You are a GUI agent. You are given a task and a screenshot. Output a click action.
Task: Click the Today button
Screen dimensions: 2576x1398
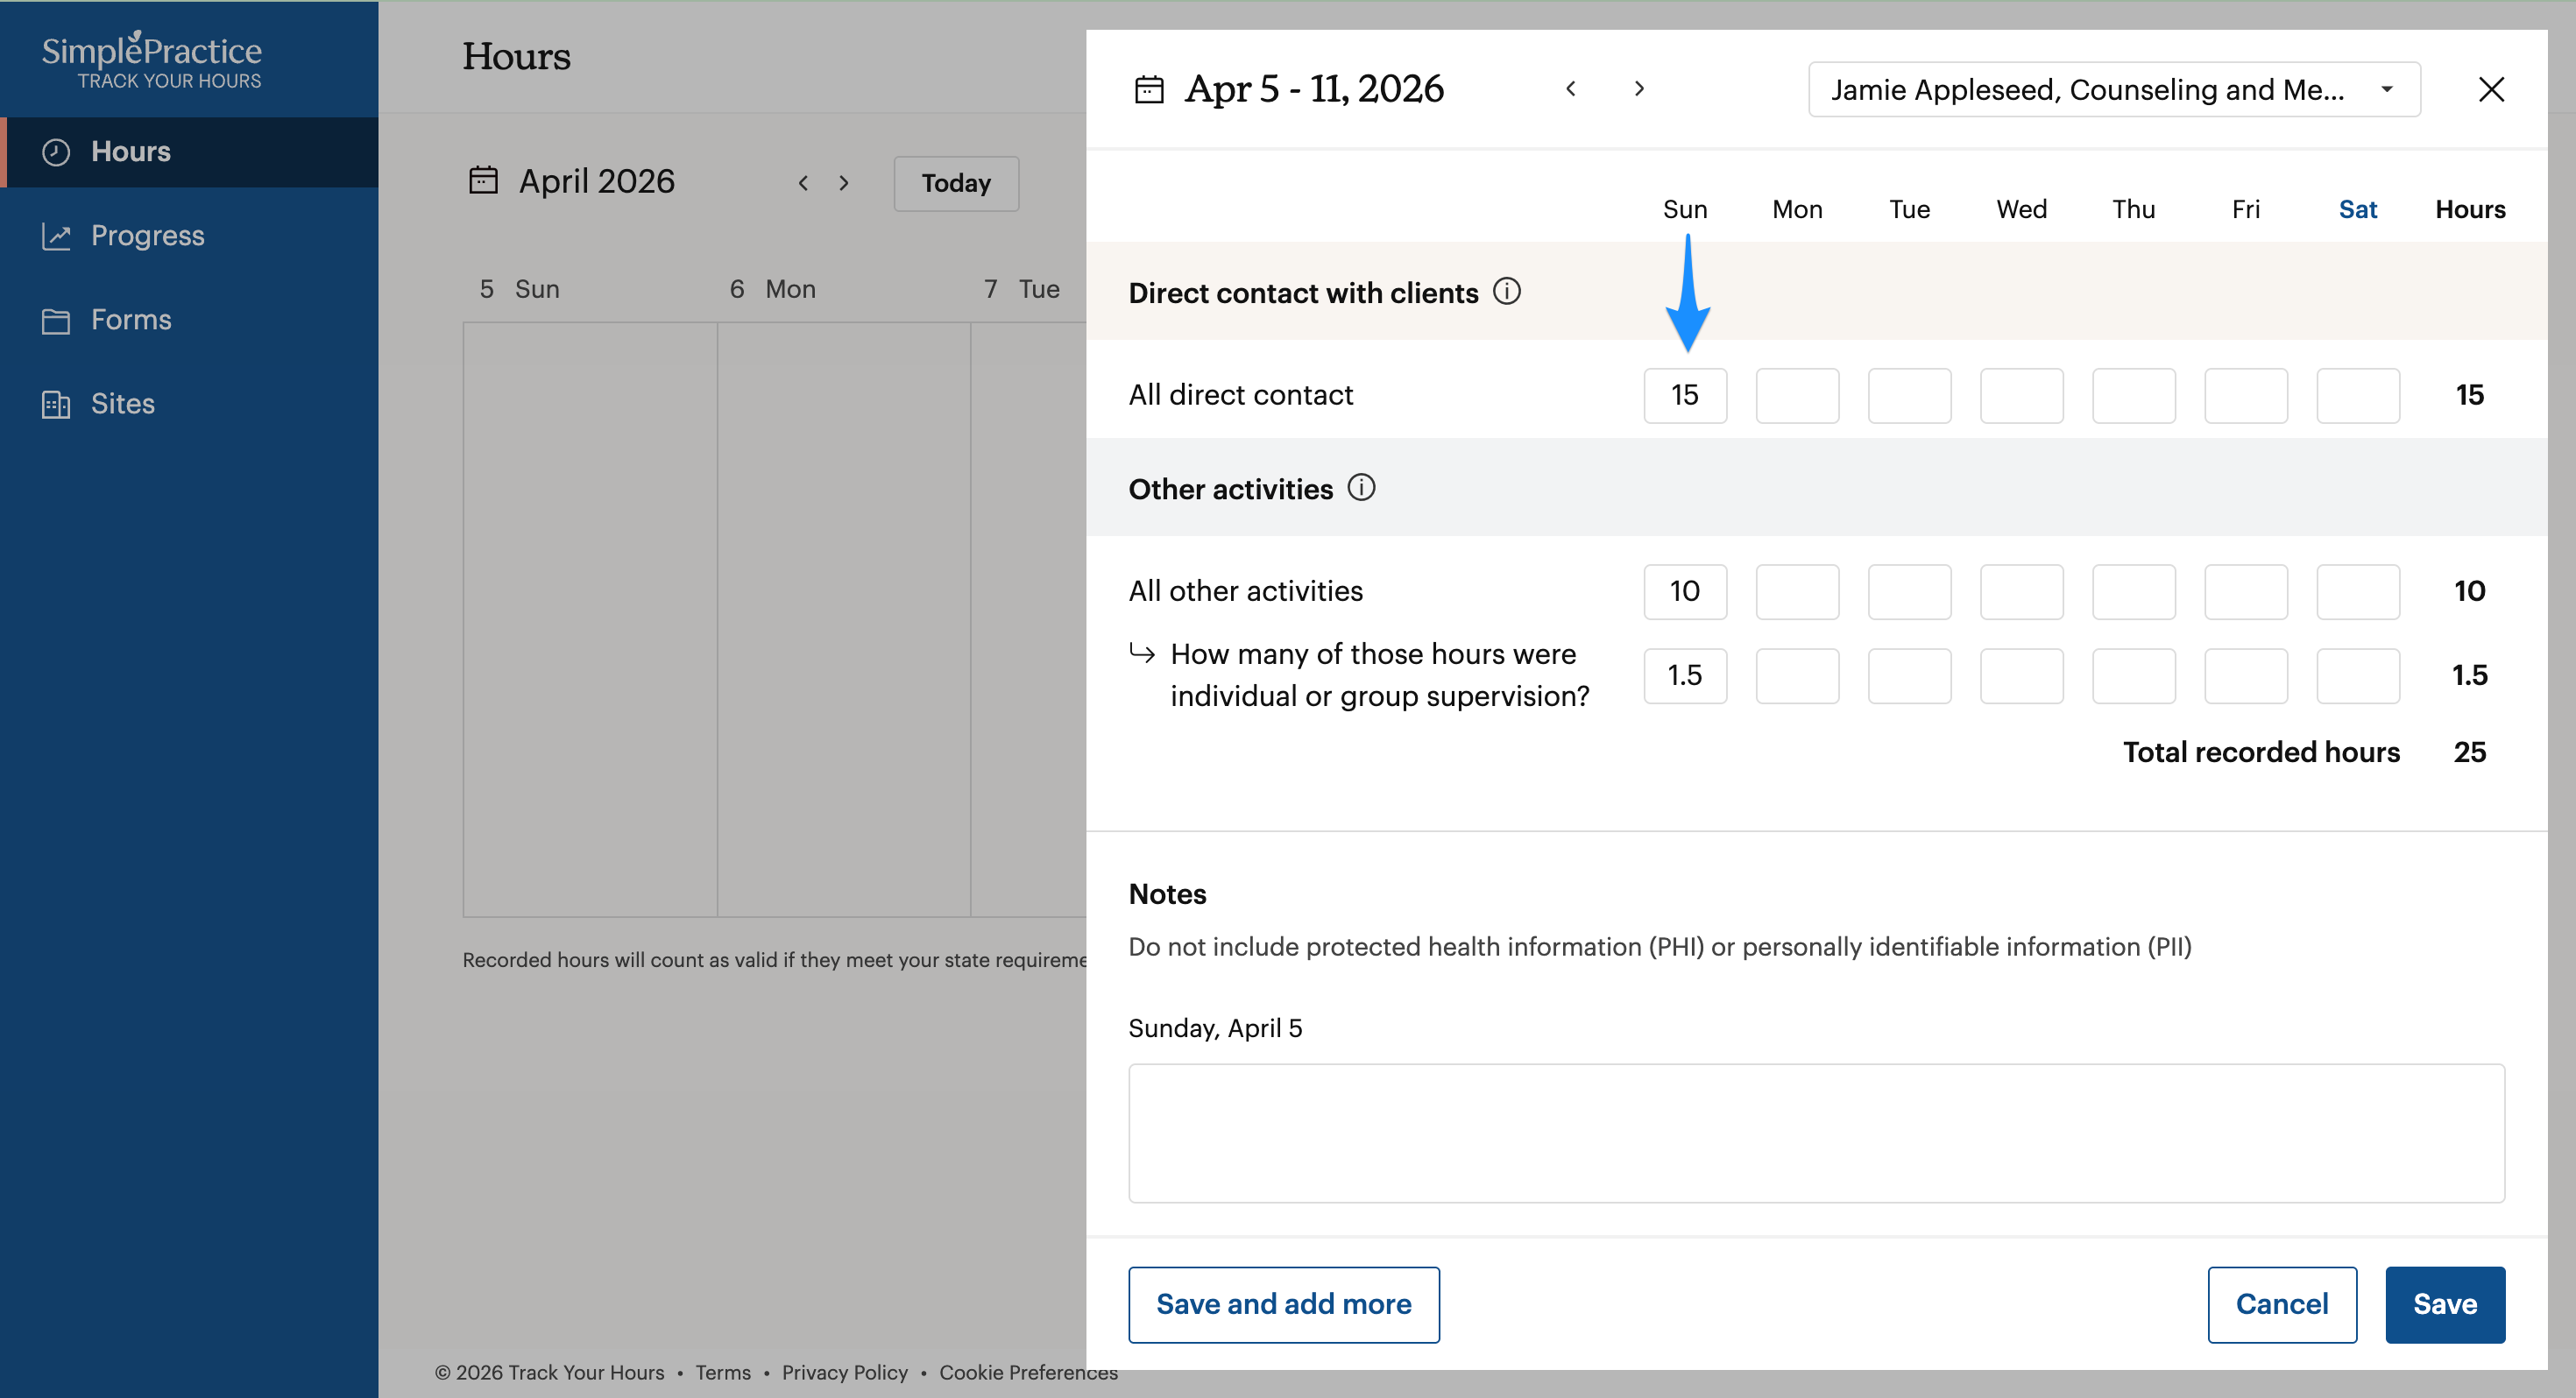956,184
